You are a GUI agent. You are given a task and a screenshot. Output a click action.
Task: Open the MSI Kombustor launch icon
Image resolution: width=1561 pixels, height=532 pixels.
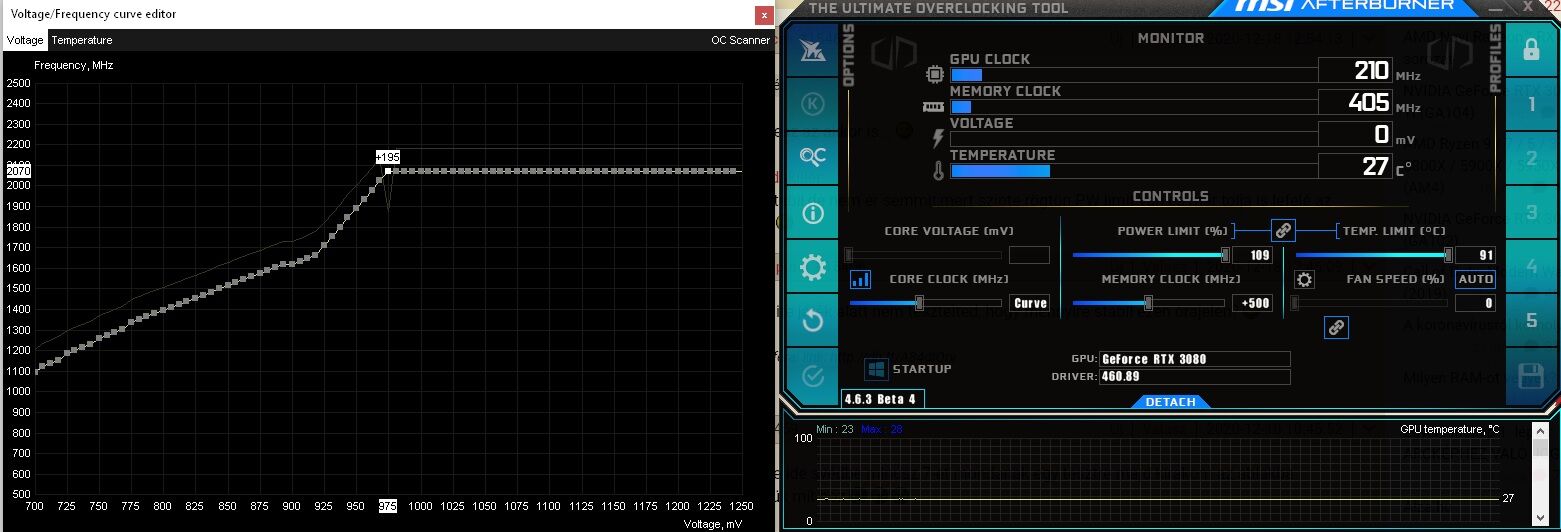click(813, 50)
